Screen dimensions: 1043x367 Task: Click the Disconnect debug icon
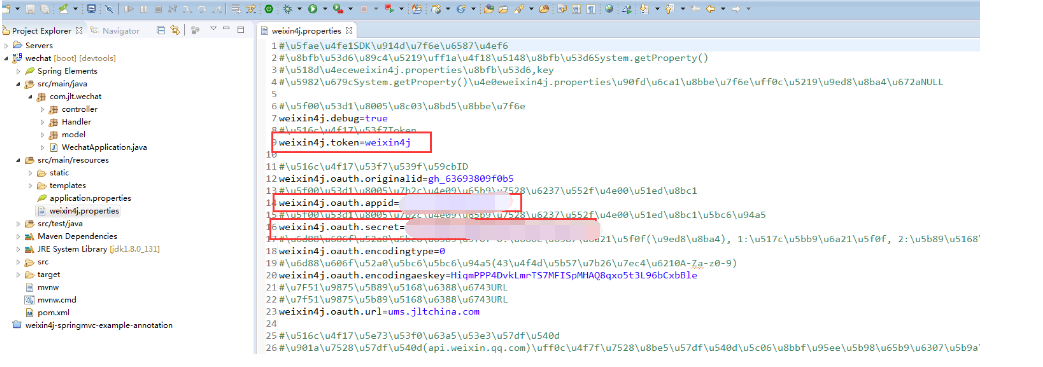point(172,9)
